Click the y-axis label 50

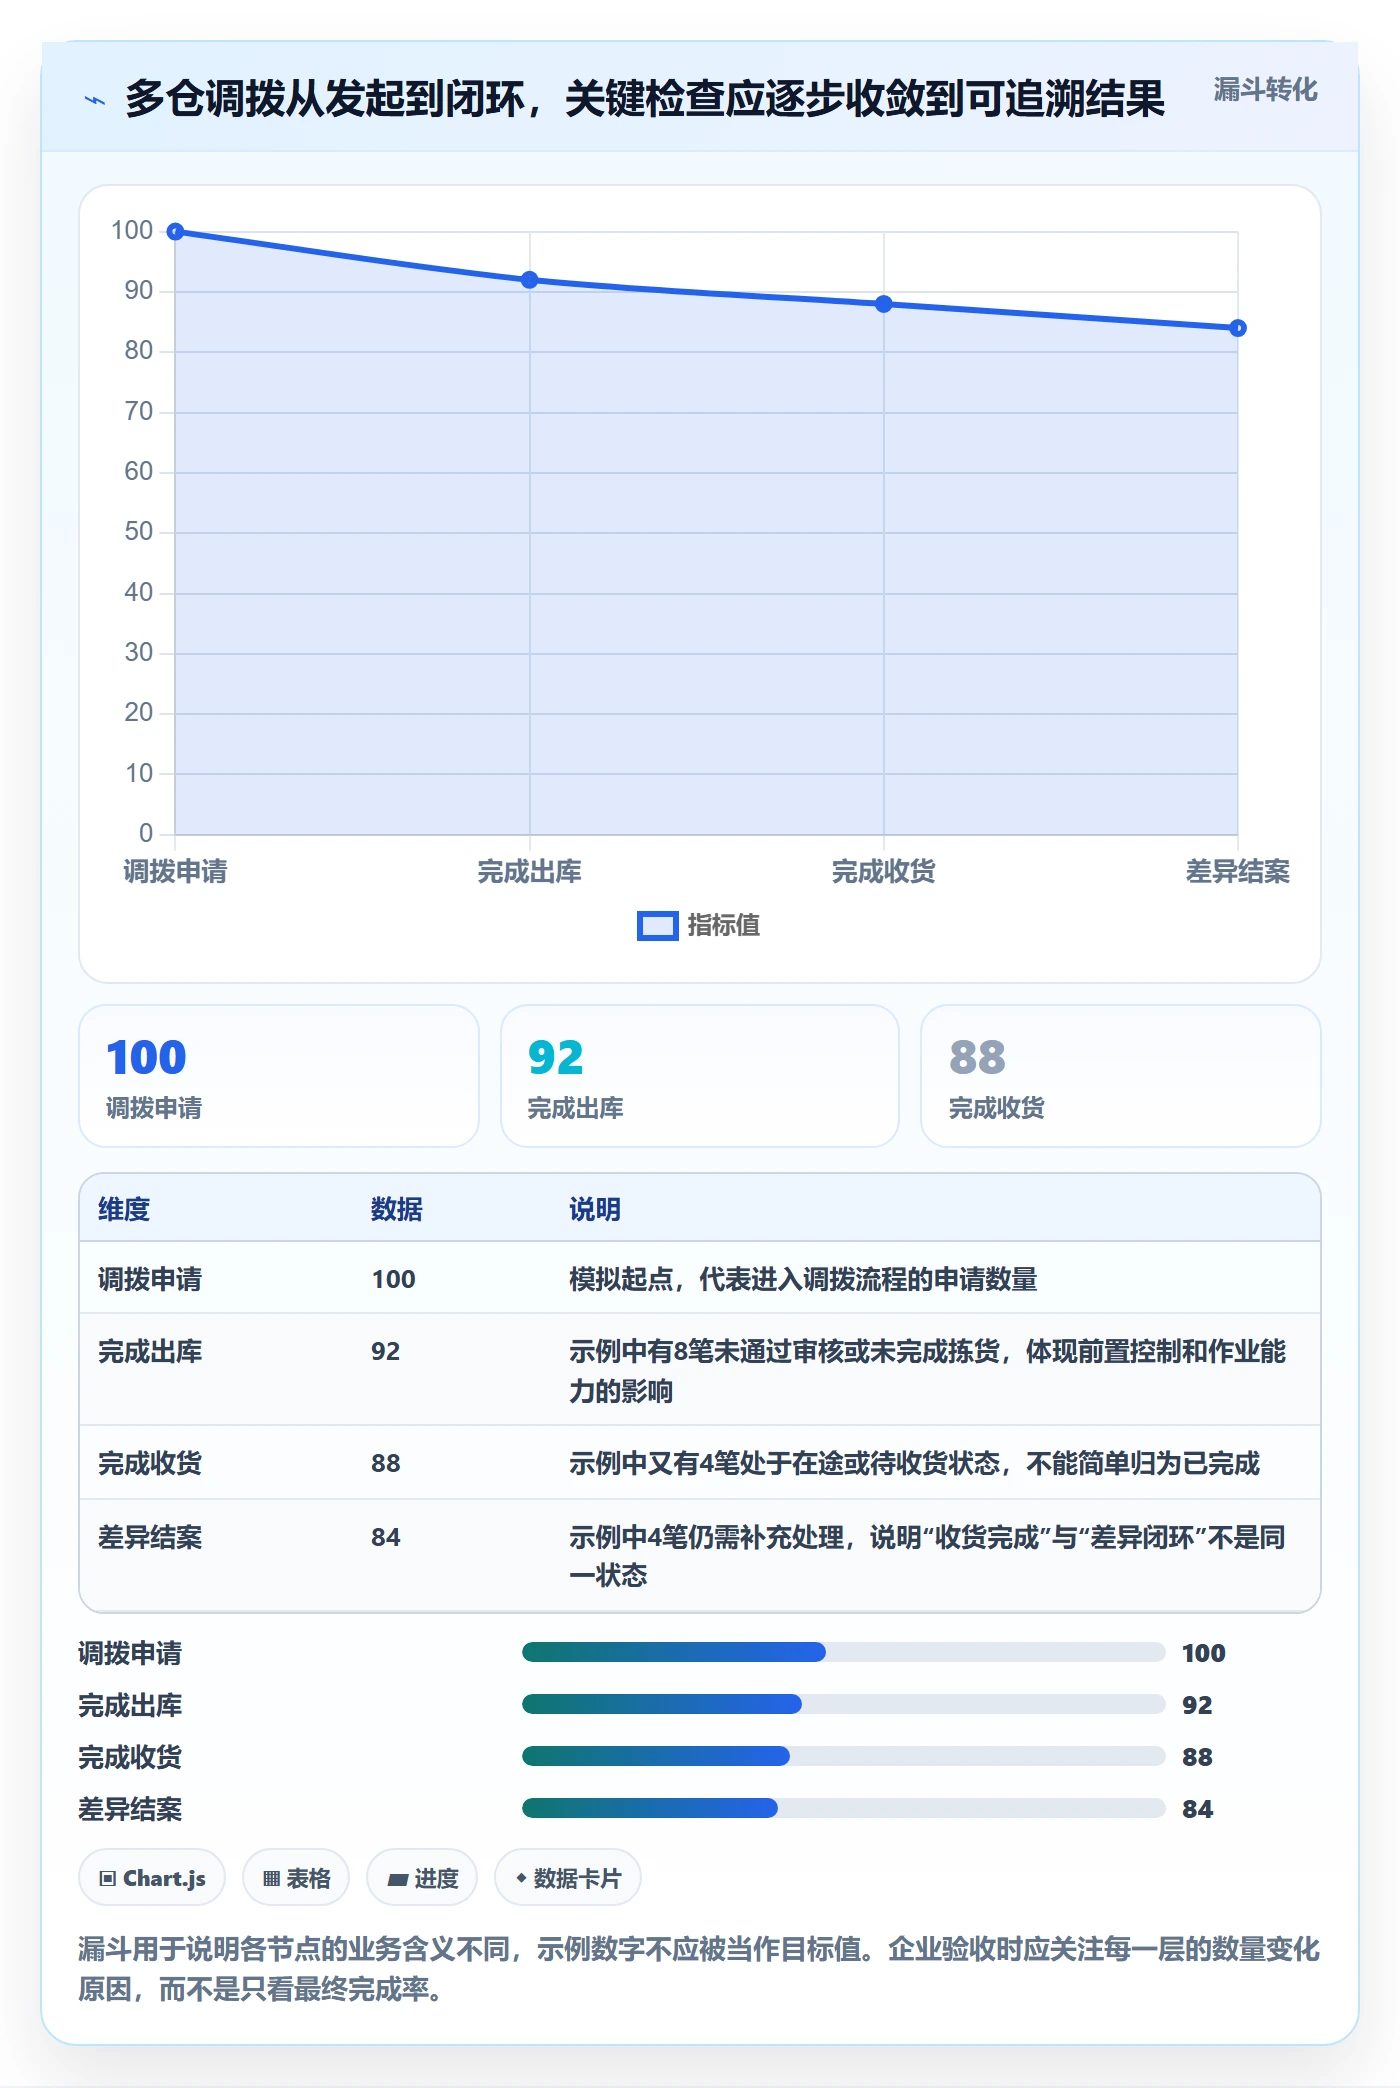pyautogui.click(x=139, y=532)
